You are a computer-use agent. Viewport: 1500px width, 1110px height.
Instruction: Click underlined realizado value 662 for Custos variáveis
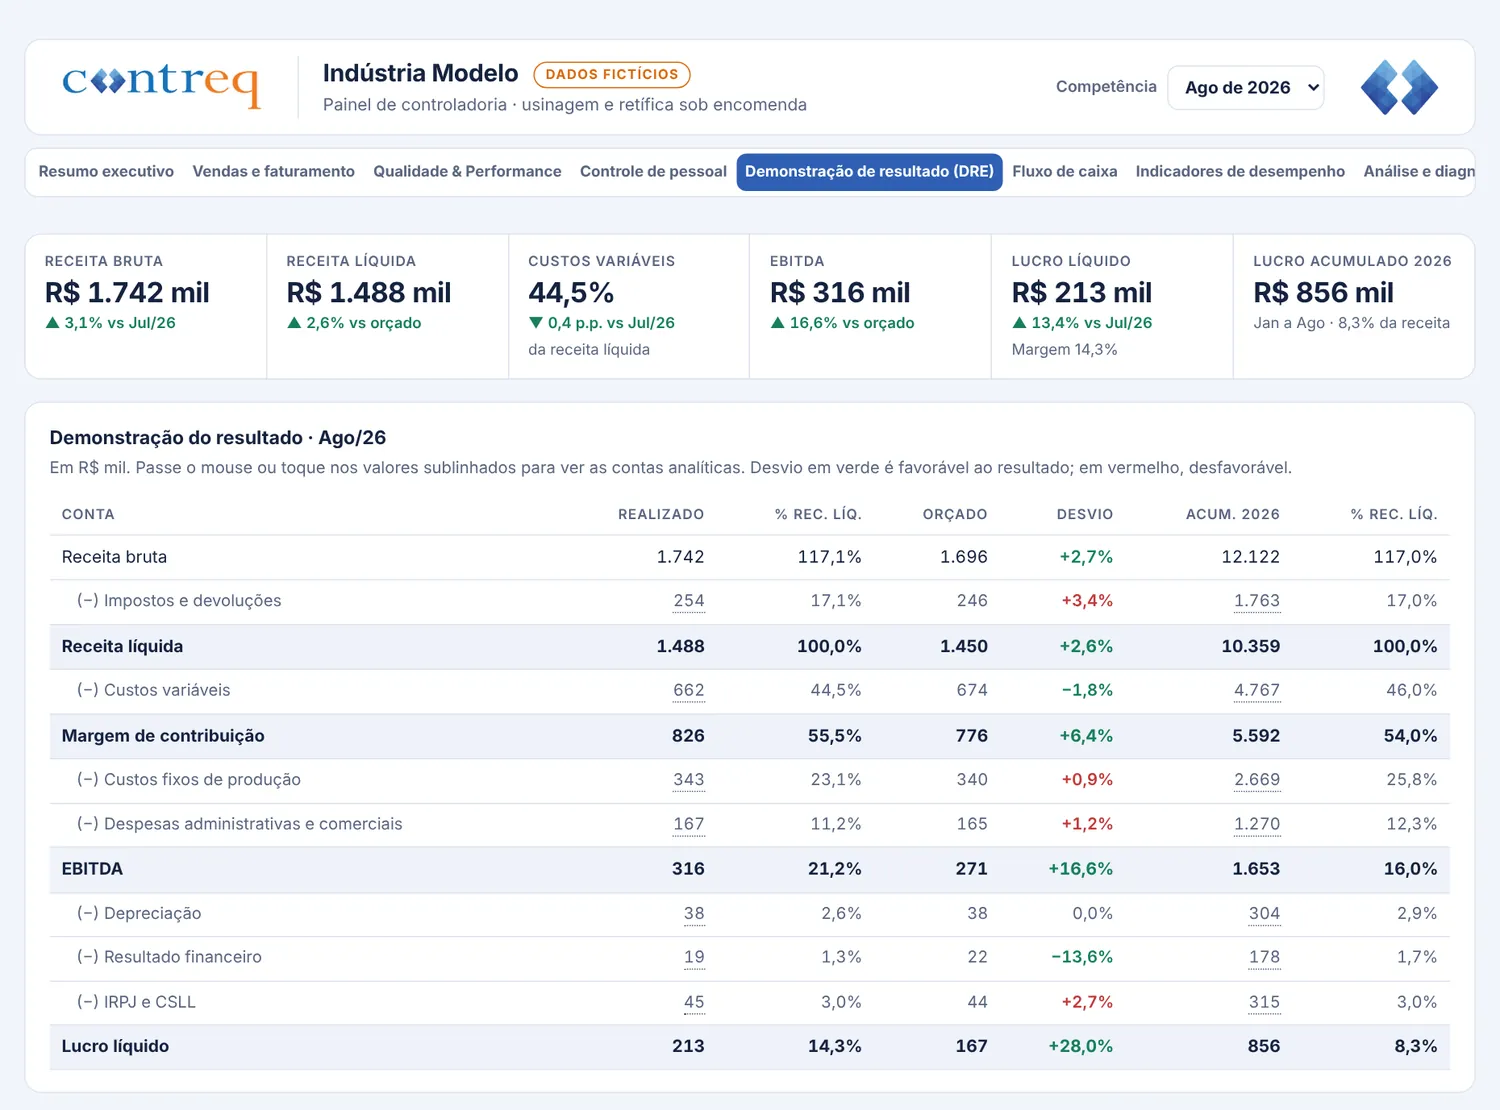(688, 690)
